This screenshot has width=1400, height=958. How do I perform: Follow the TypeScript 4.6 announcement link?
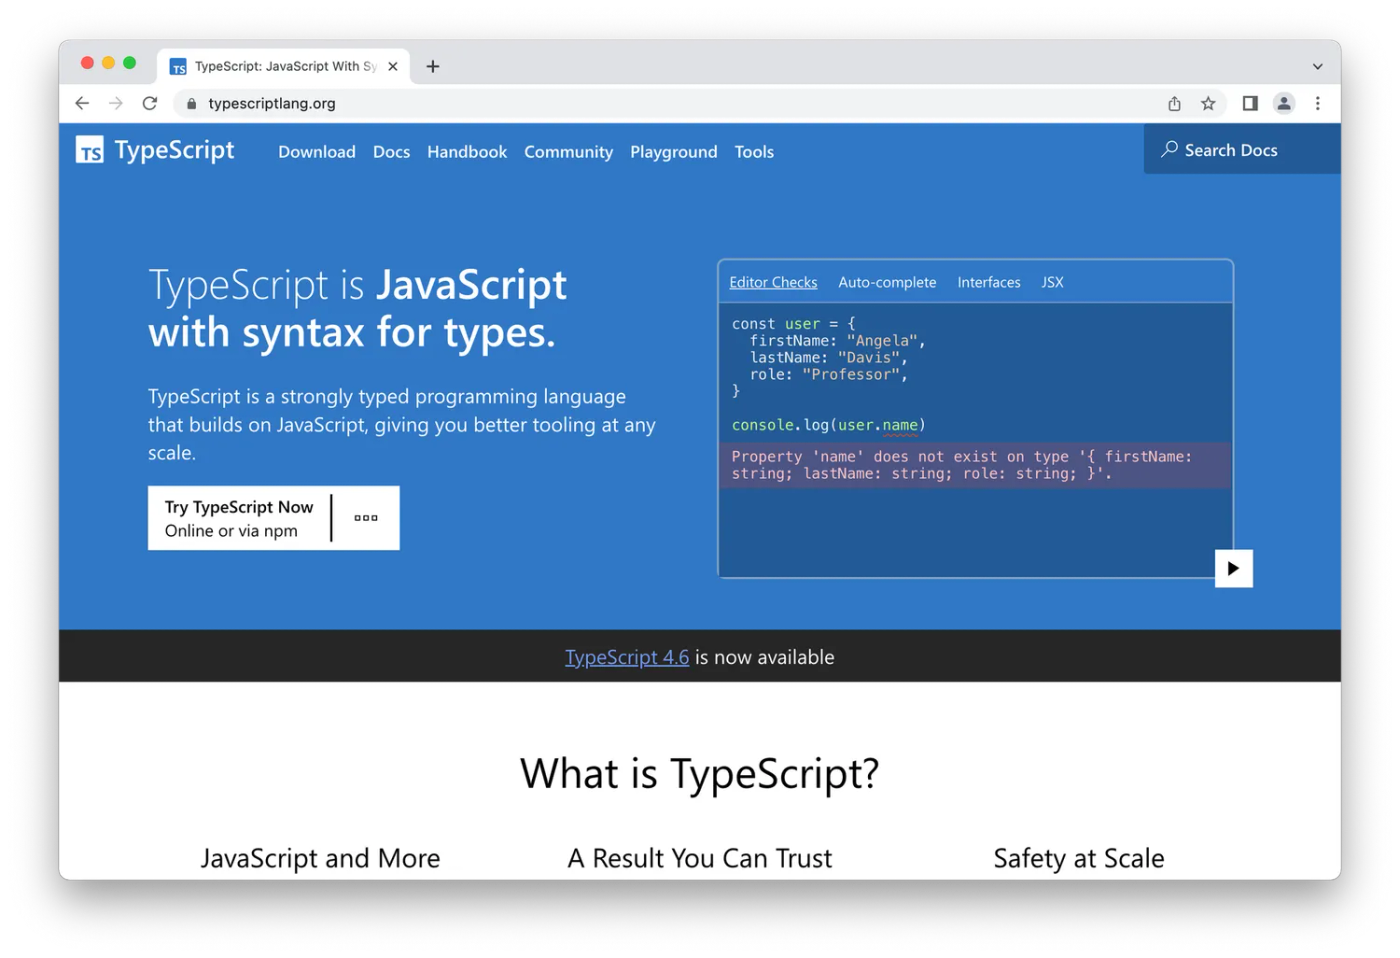(627, 657)
